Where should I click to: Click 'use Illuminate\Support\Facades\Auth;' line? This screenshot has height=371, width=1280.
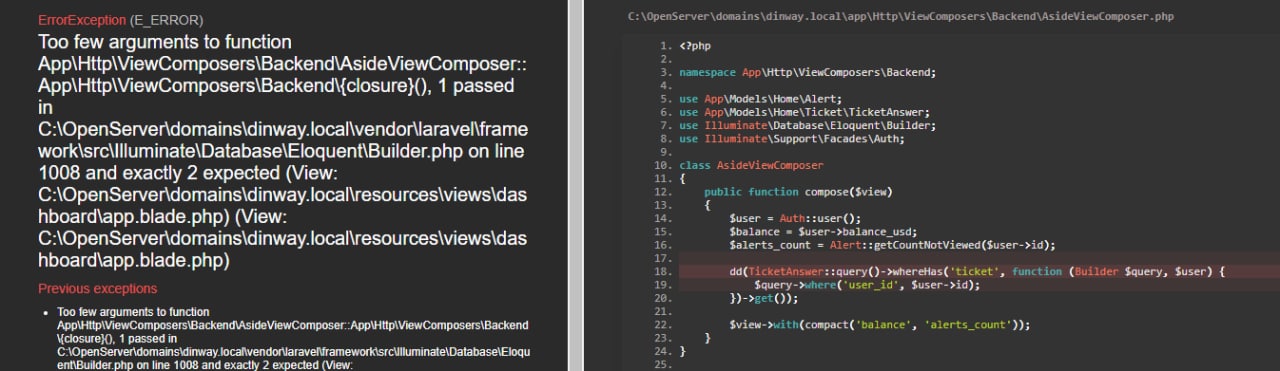[x=792, y=138]
